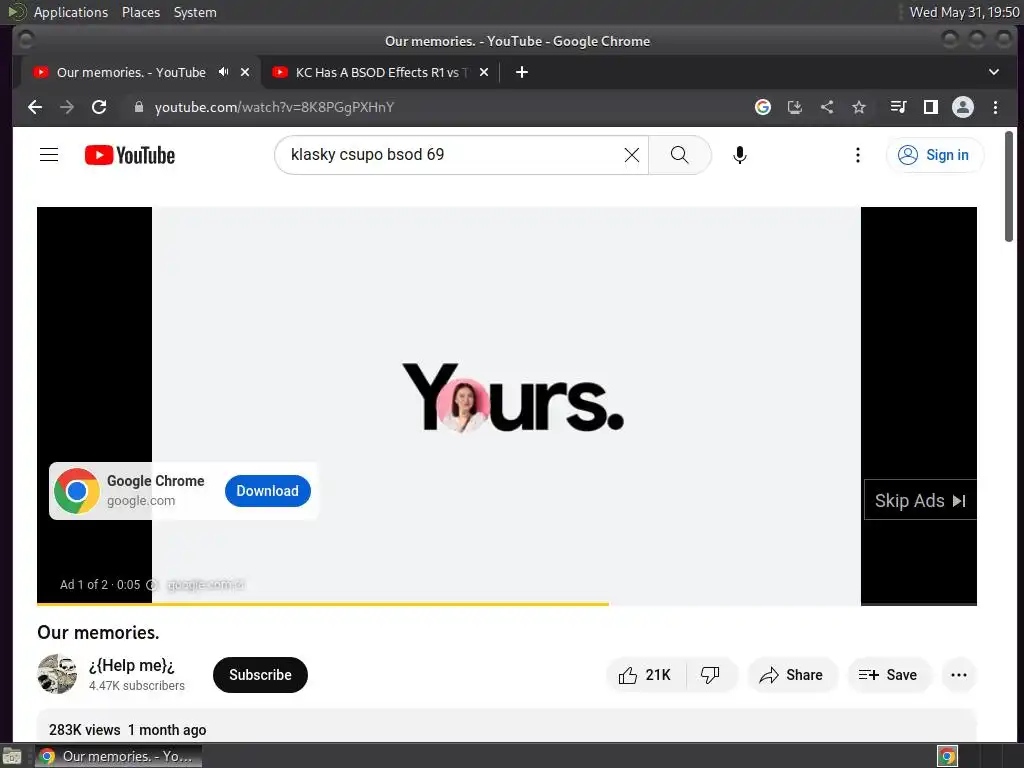Click taskbar 'Our memories. - Yo...' window
Image resolution: width=1024 pixels, height=768 pixels.
click(118, 756)
